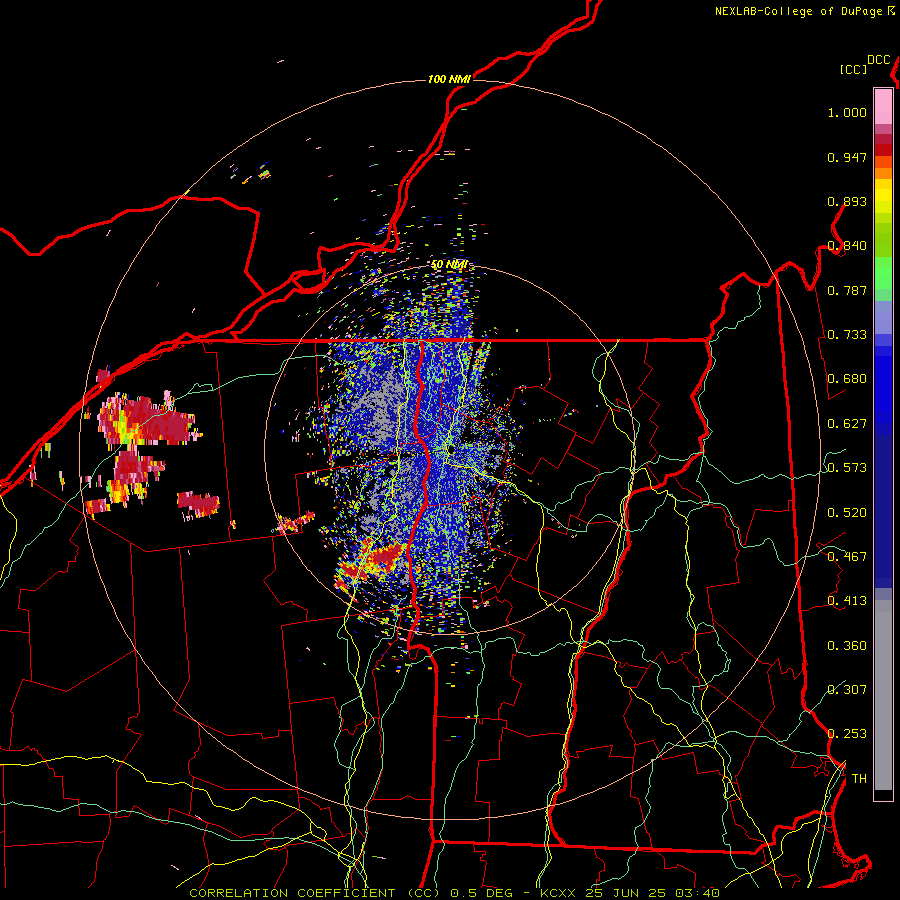Select the 0.360 scale value
Image resolution: width=900 pixels, height=900 pixels.
pyautogui.click(x=847, y=646)
